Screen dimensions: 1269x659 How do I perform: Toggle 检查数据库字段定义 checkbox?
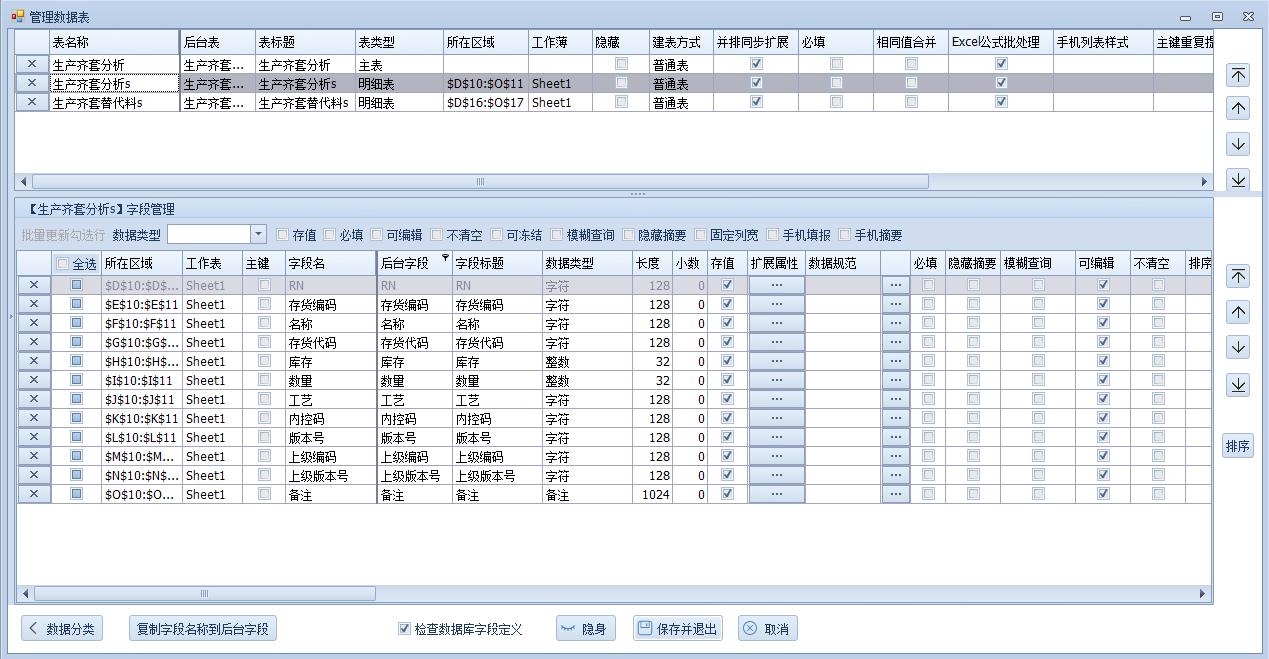pyautogui.click(x=404, y=629)
